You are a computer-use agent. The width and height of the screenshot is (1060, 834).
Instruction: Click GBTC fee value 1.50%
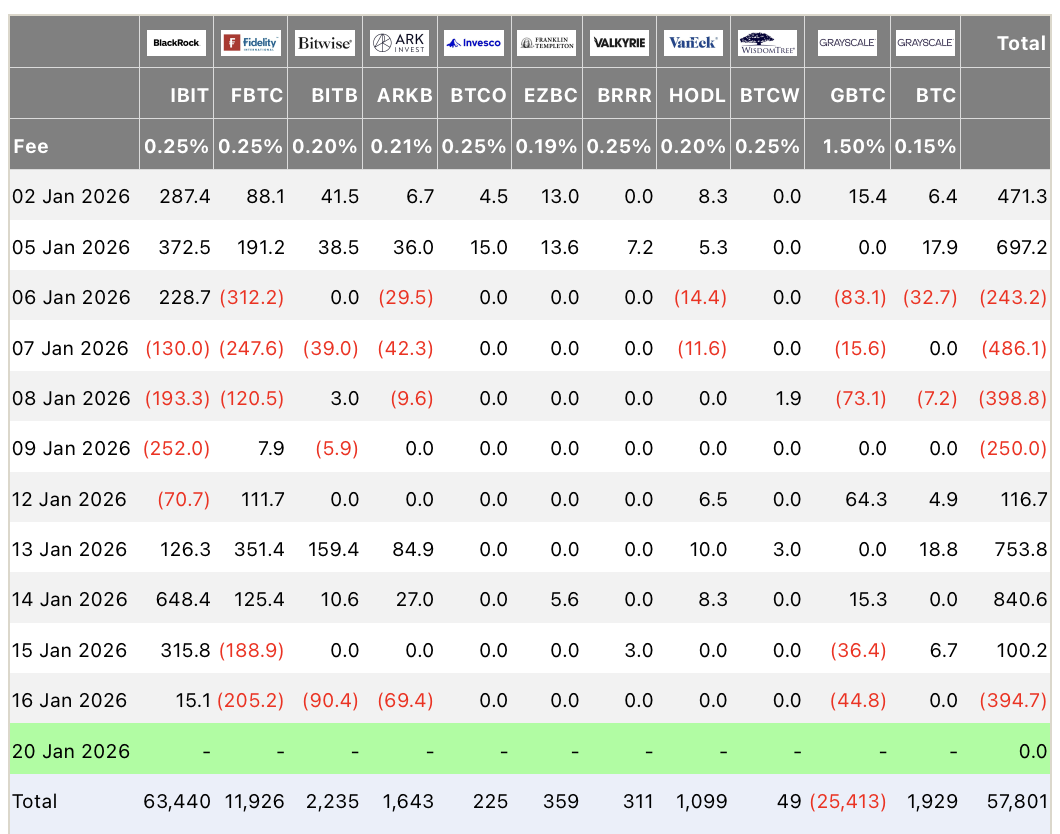pyautogui.click(x=853, y=146)
